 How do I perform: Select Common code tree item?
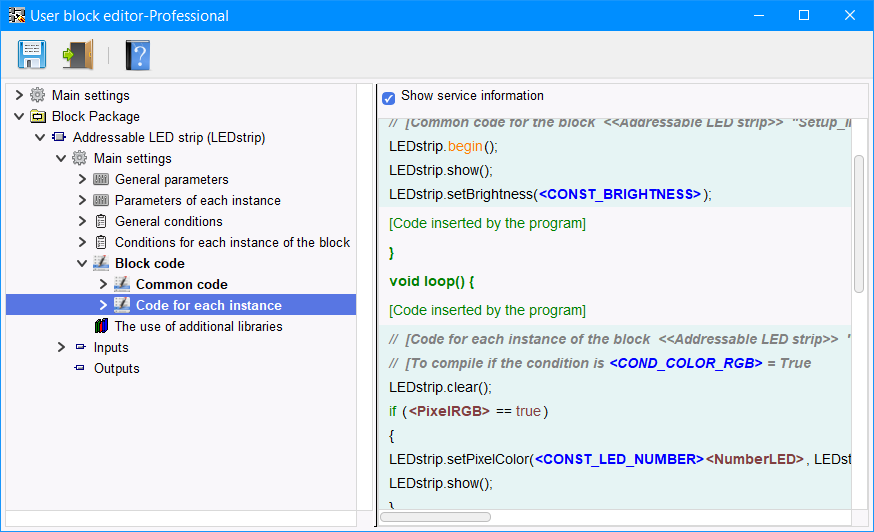[181, 285]
